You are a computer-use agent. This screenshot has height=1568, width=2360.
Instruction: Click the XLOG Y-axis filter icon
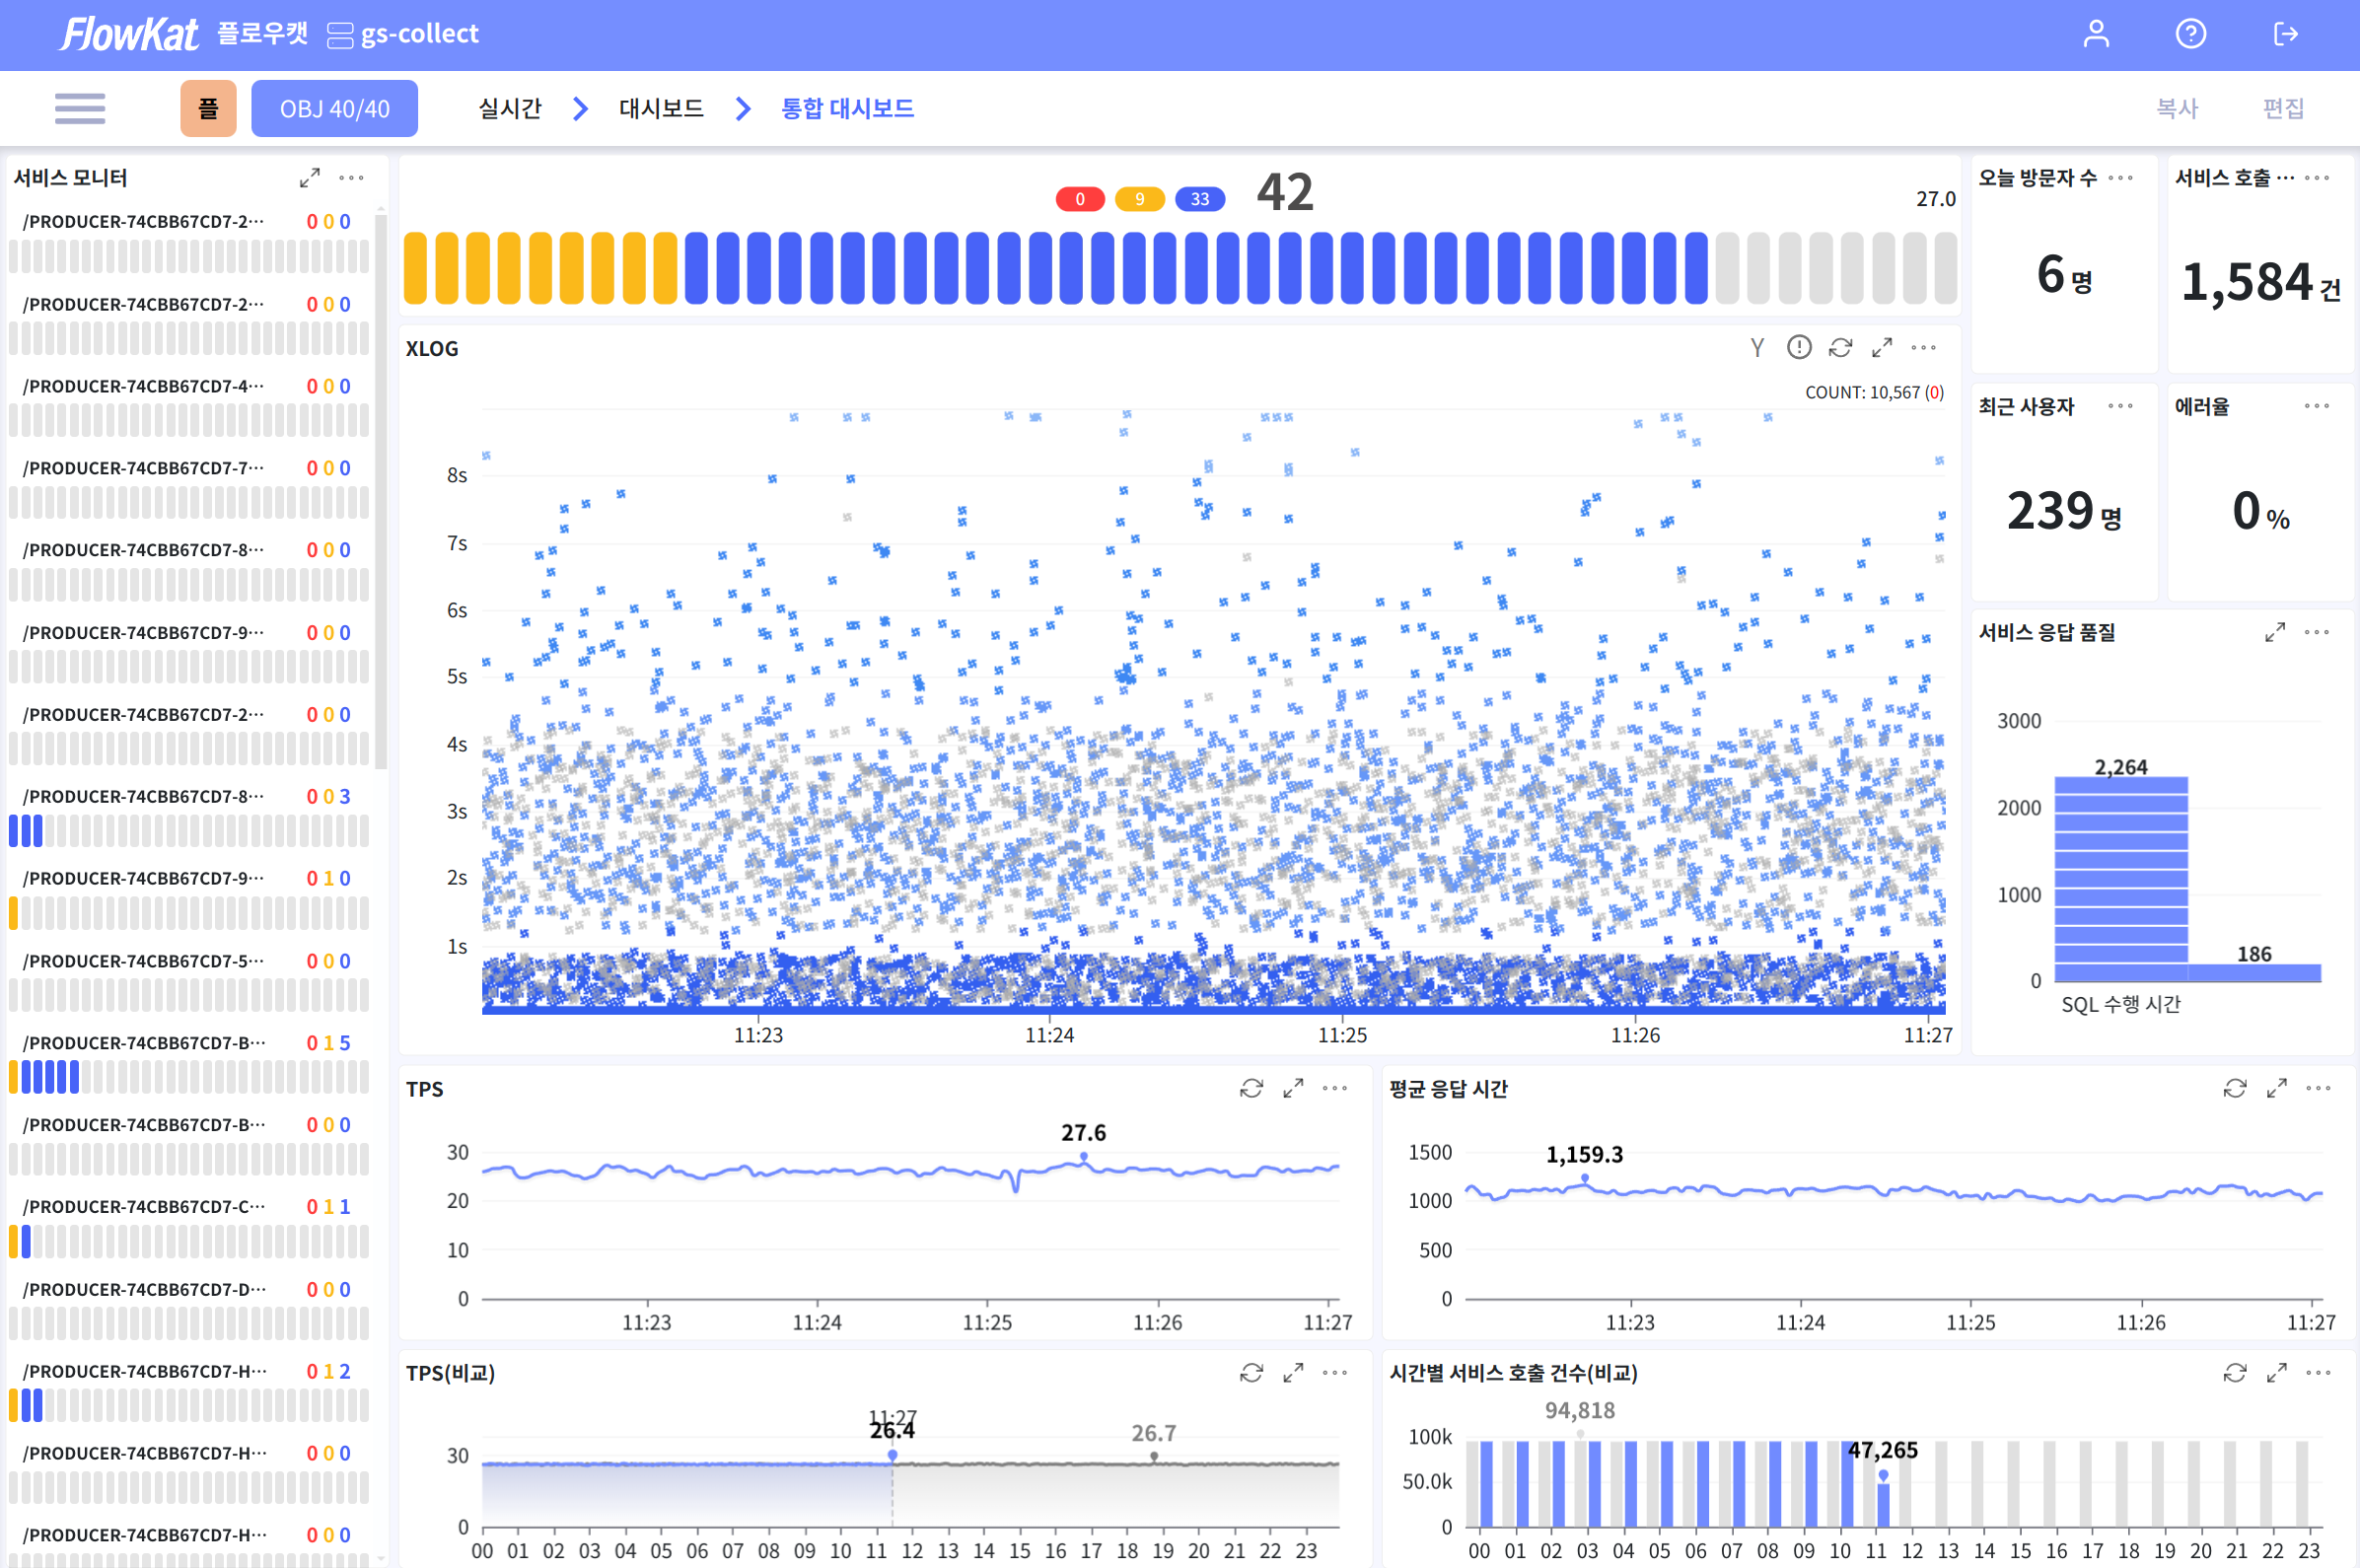pos(1757,348)
